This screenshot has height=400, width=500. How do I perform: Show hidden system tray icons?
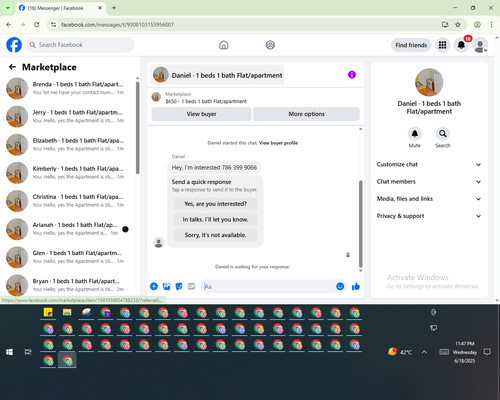(x=424, y=352)
